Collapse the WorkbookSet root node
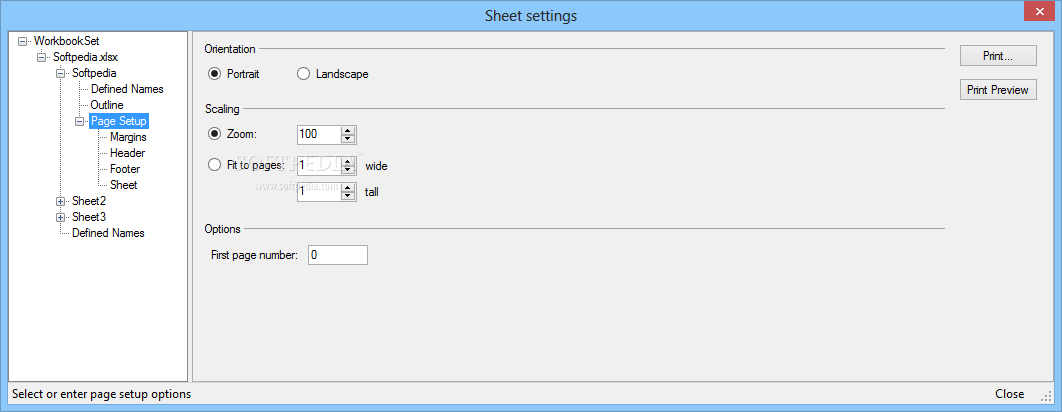This screenshot has width=1062, height=412. tap(22, 41)
